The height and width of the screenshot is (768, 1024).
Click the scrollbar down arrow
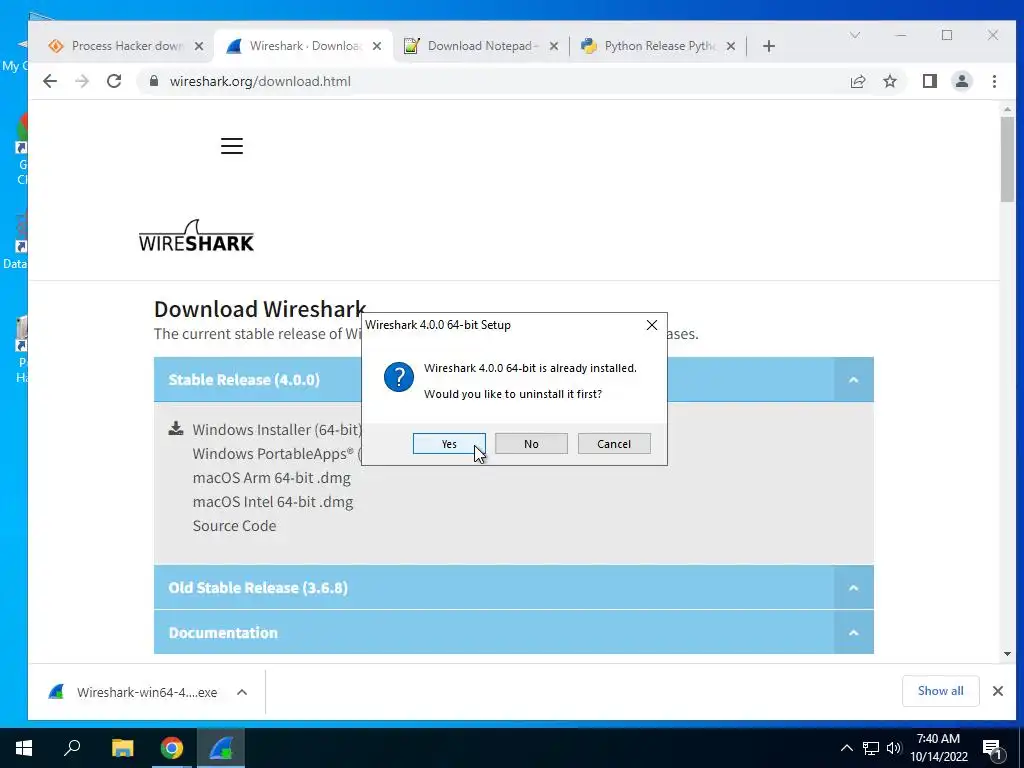(x=1007, y=654)
